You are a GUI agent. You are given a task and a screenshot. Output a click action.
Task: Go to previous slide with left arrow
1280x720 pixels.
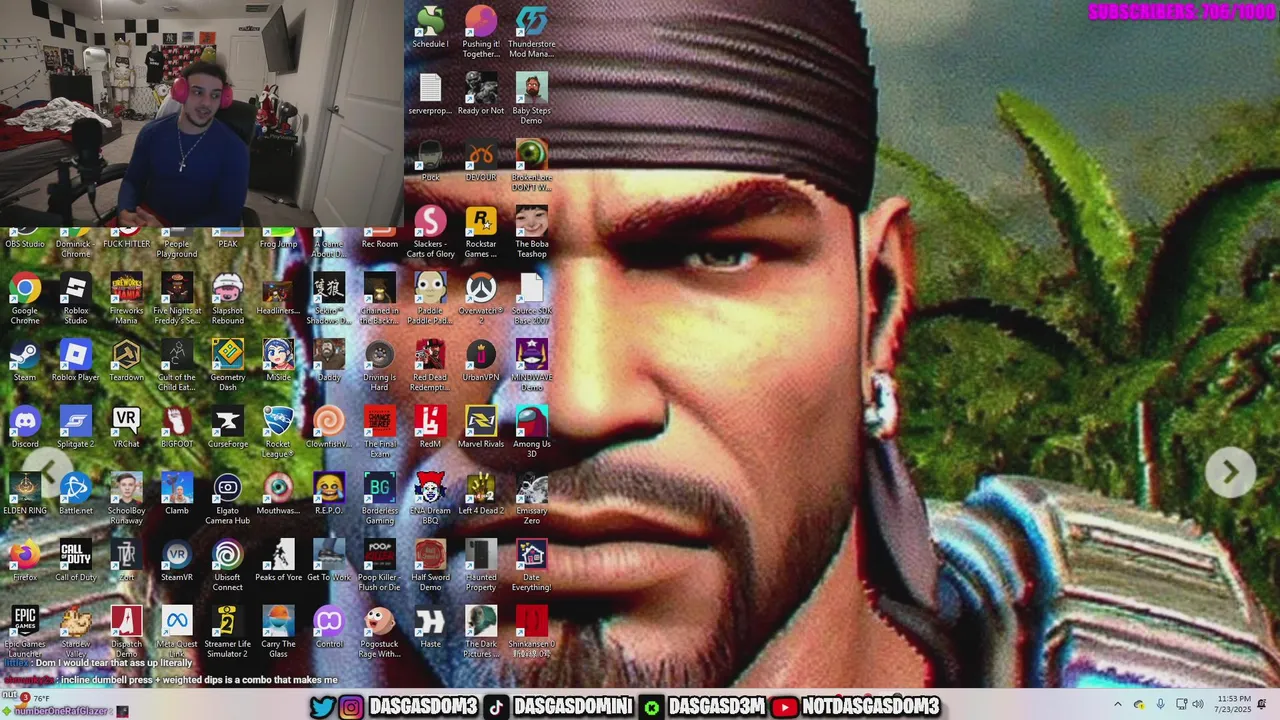pos(49,472)
